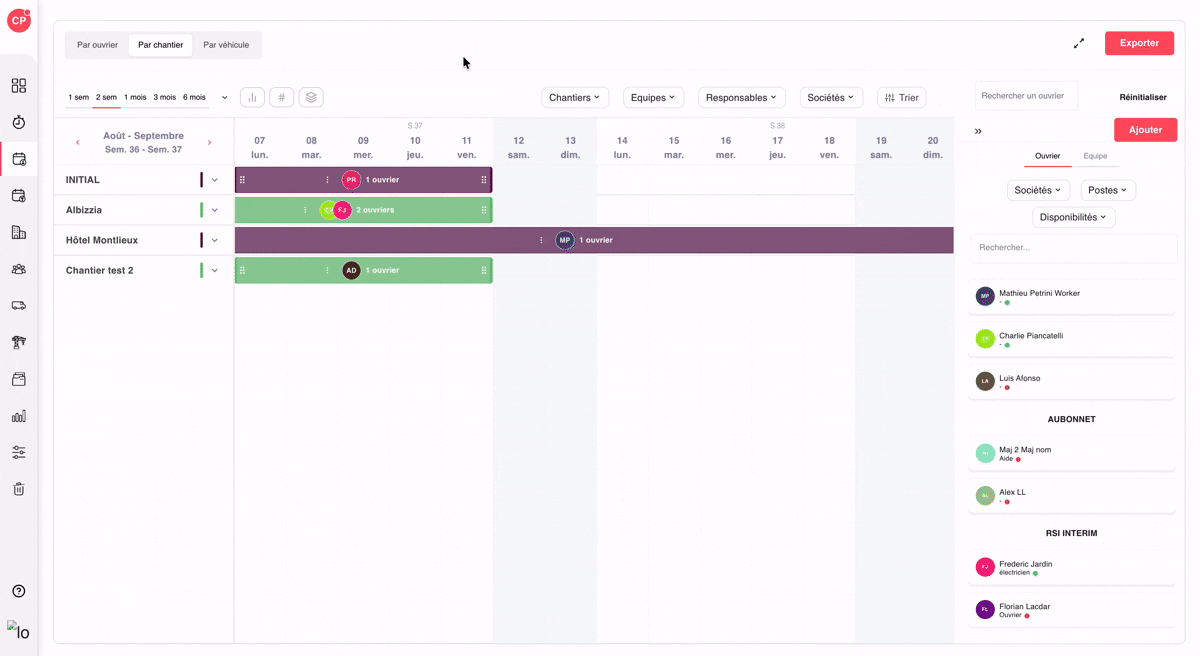Toggle the bar chart view button
Image resolution: width=1200 pixels, height=656 pixels.
pos(252,97)
